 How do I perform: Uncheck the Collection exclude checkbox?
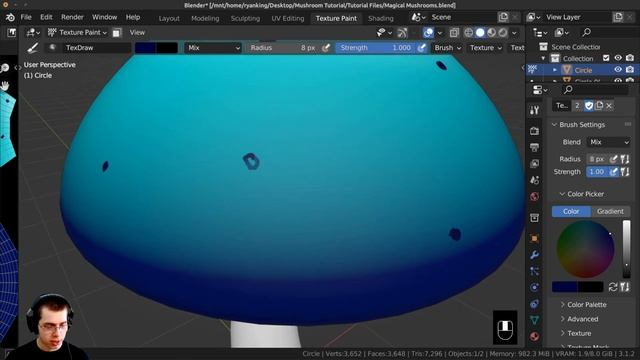tap(606, 58)
